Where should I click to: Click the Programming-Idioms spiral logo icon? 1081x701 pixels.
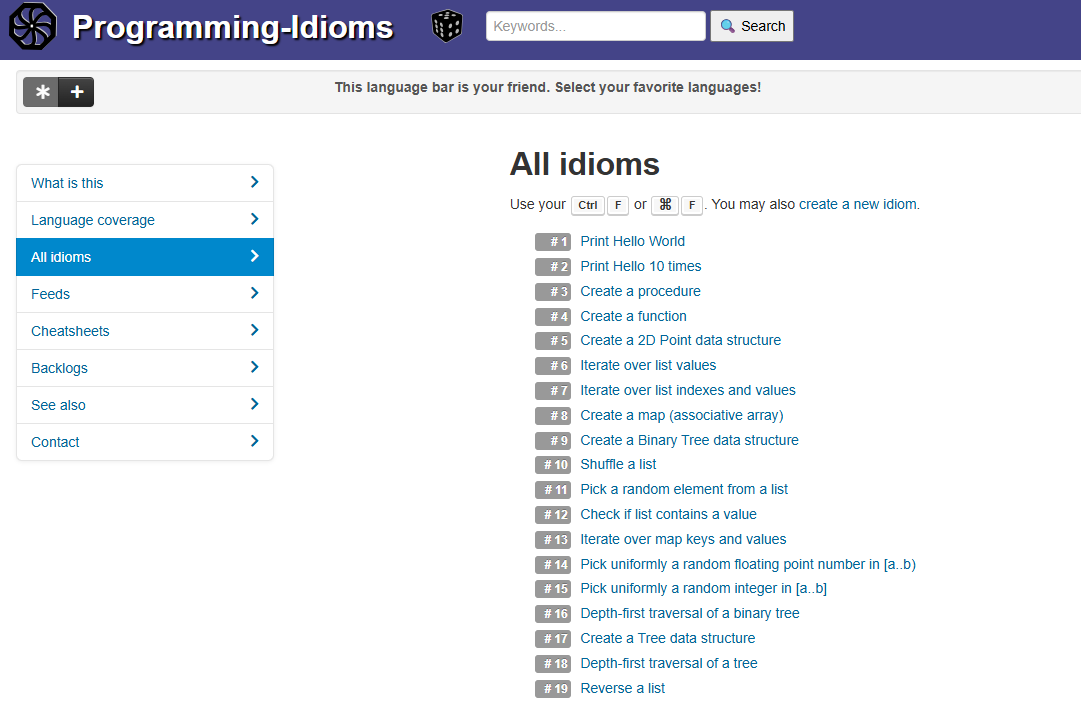32,27
